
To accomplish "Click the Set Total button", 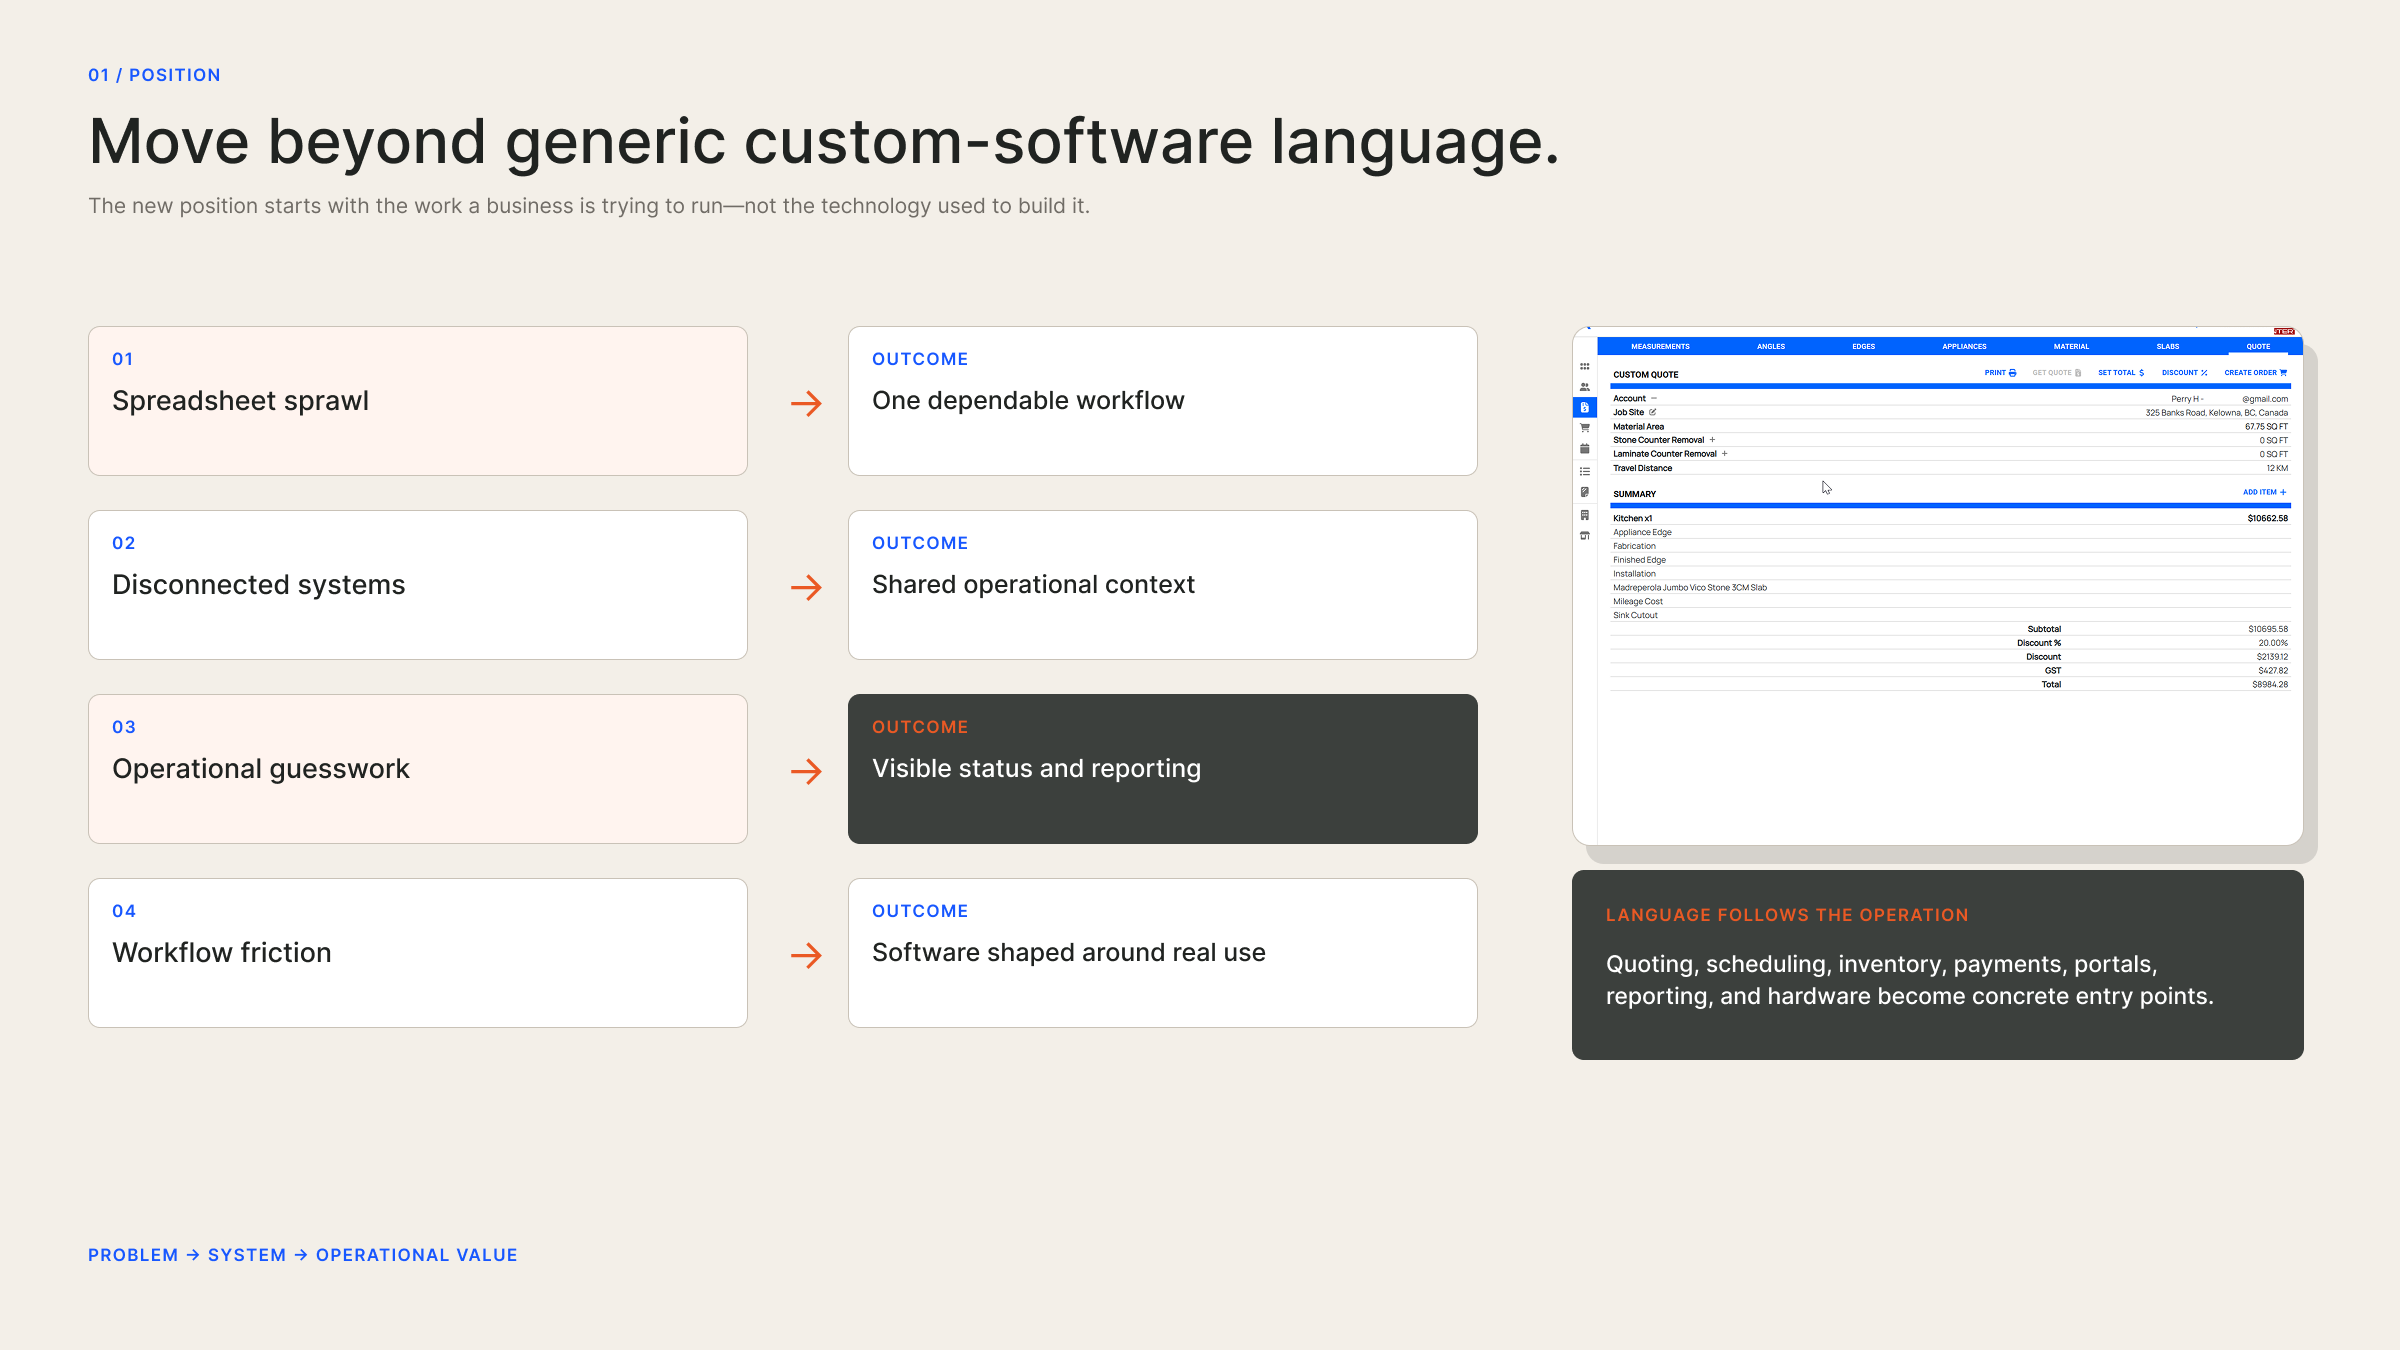I will pyautogui.click(x=2121, y=373).
